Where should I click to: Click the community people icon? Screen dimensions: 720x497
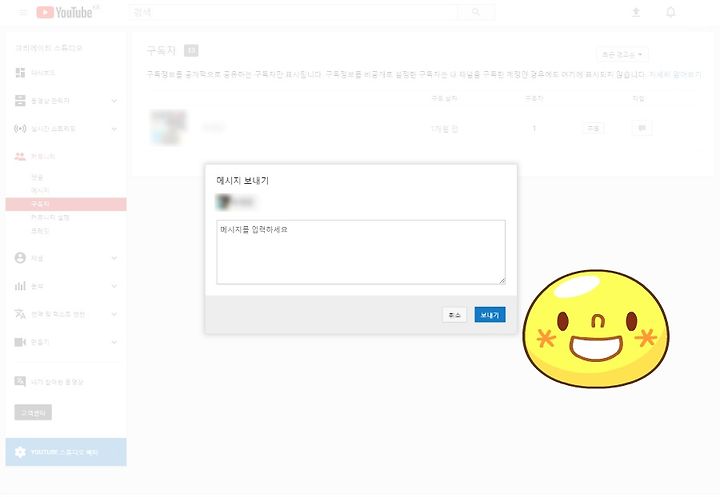20,157
